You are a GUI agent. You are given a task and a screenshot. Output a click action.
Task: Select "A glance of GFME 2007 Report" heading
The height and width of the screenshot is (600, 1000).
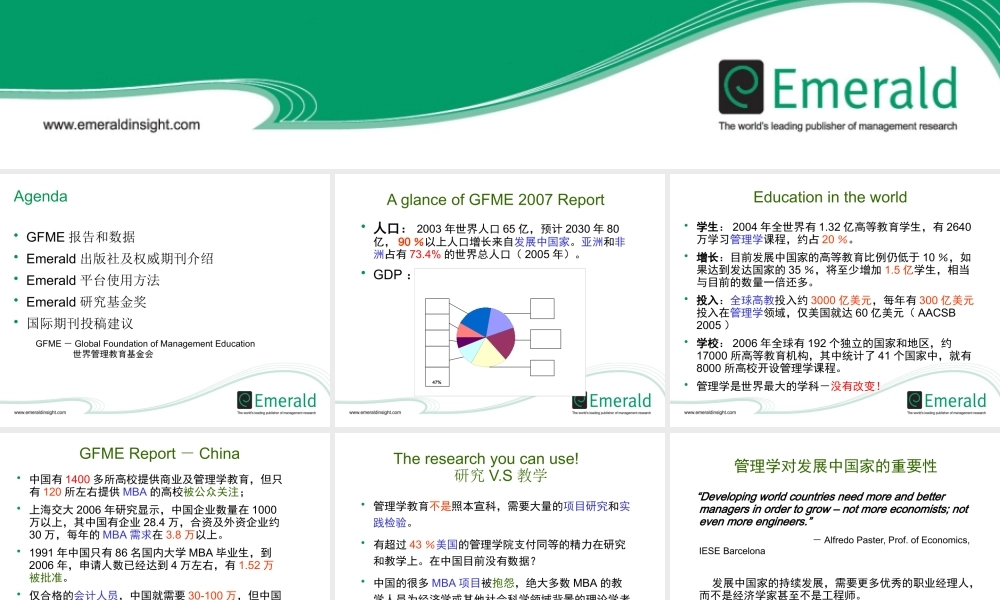pyautogui.click(x=496, y=200)
